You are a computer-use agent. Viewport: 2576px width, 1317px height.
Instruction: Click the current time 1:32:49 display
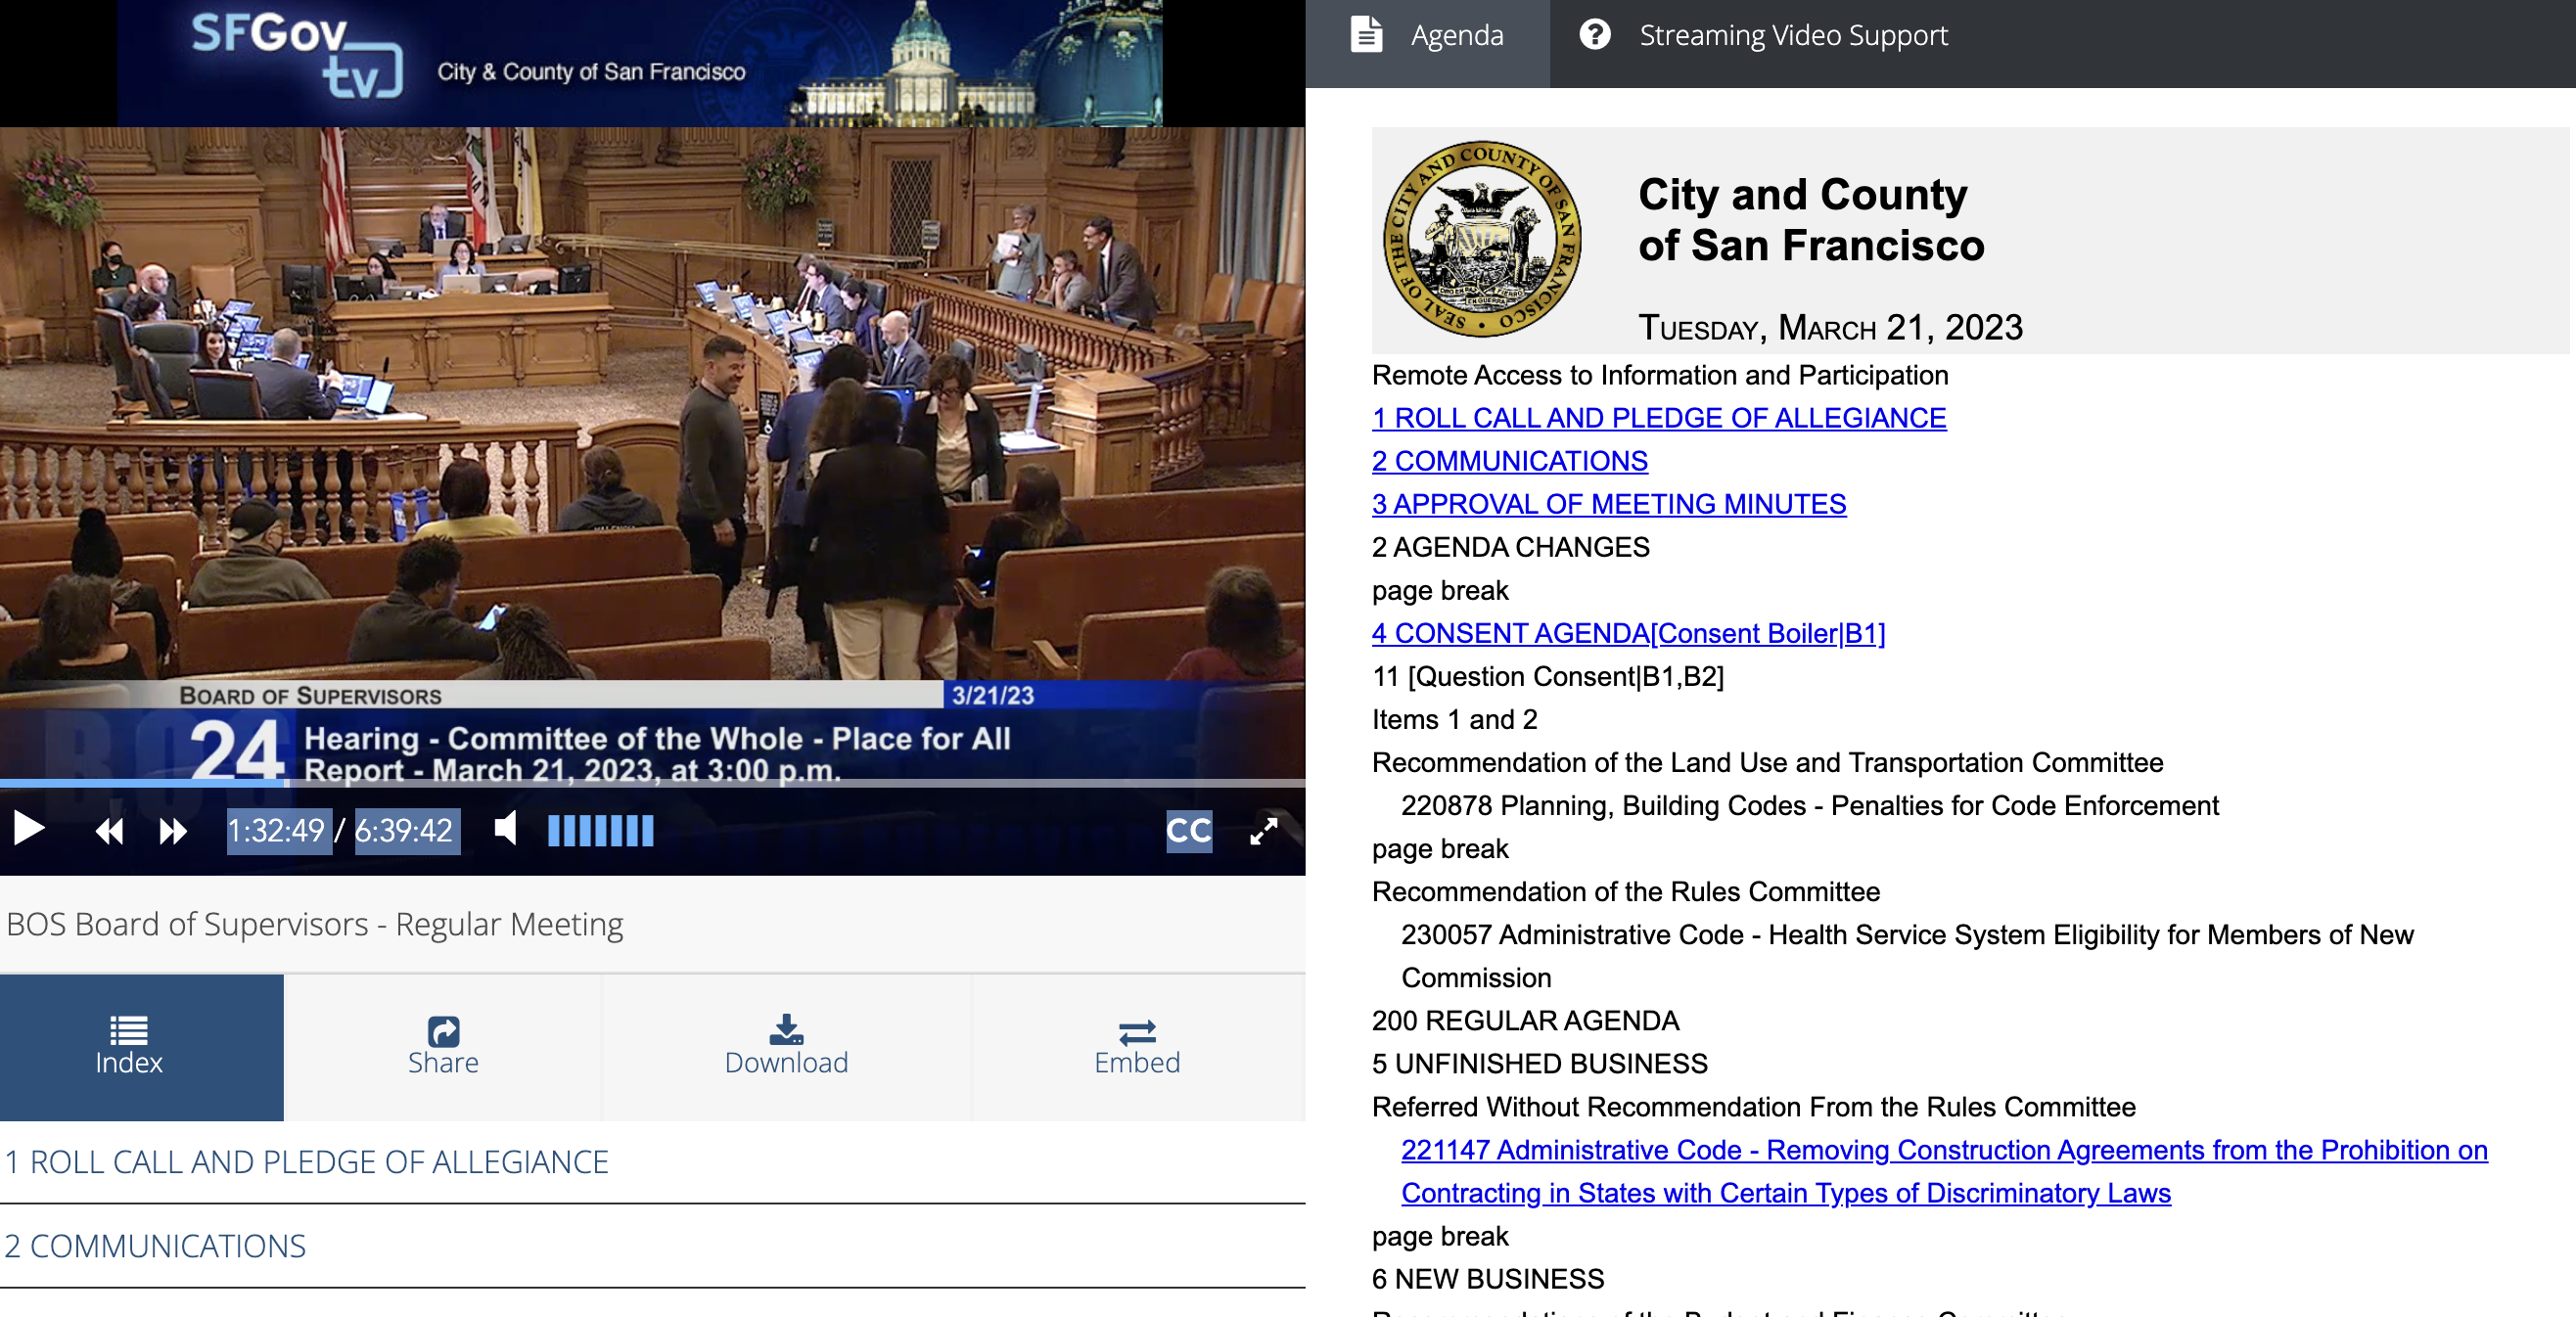click(277, 830)
